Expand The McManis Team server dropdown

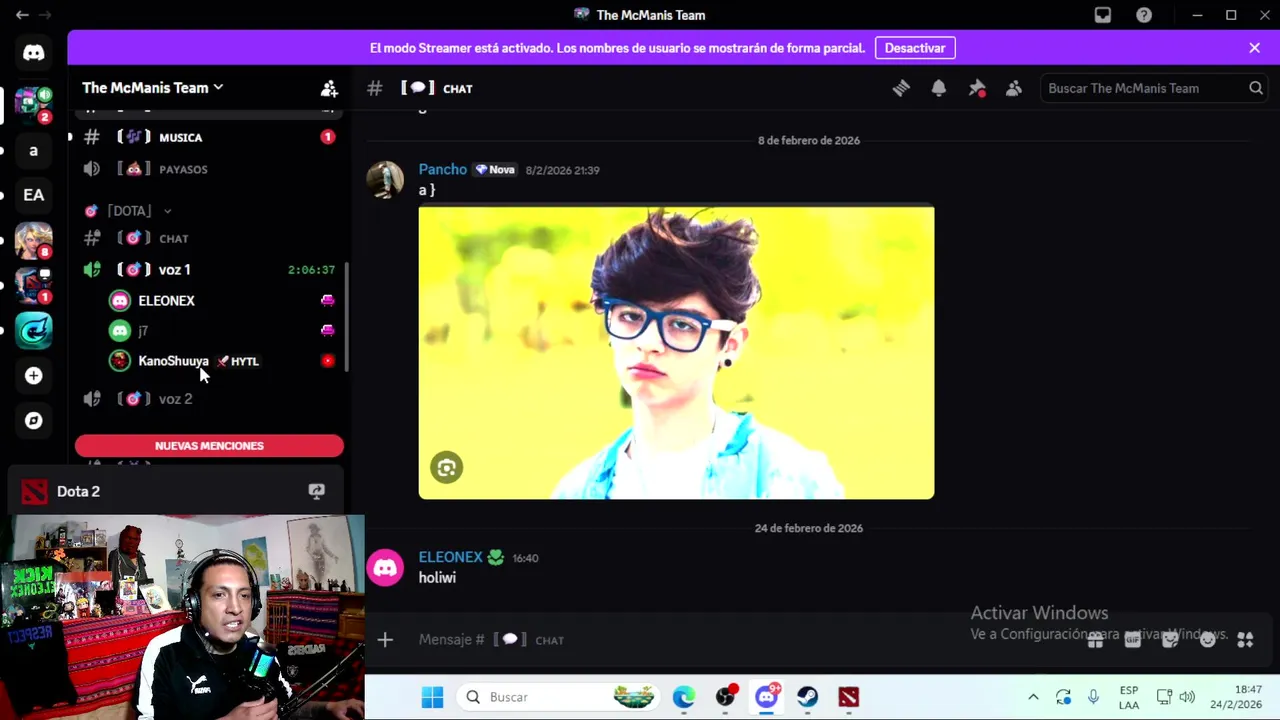pos(152,88)
